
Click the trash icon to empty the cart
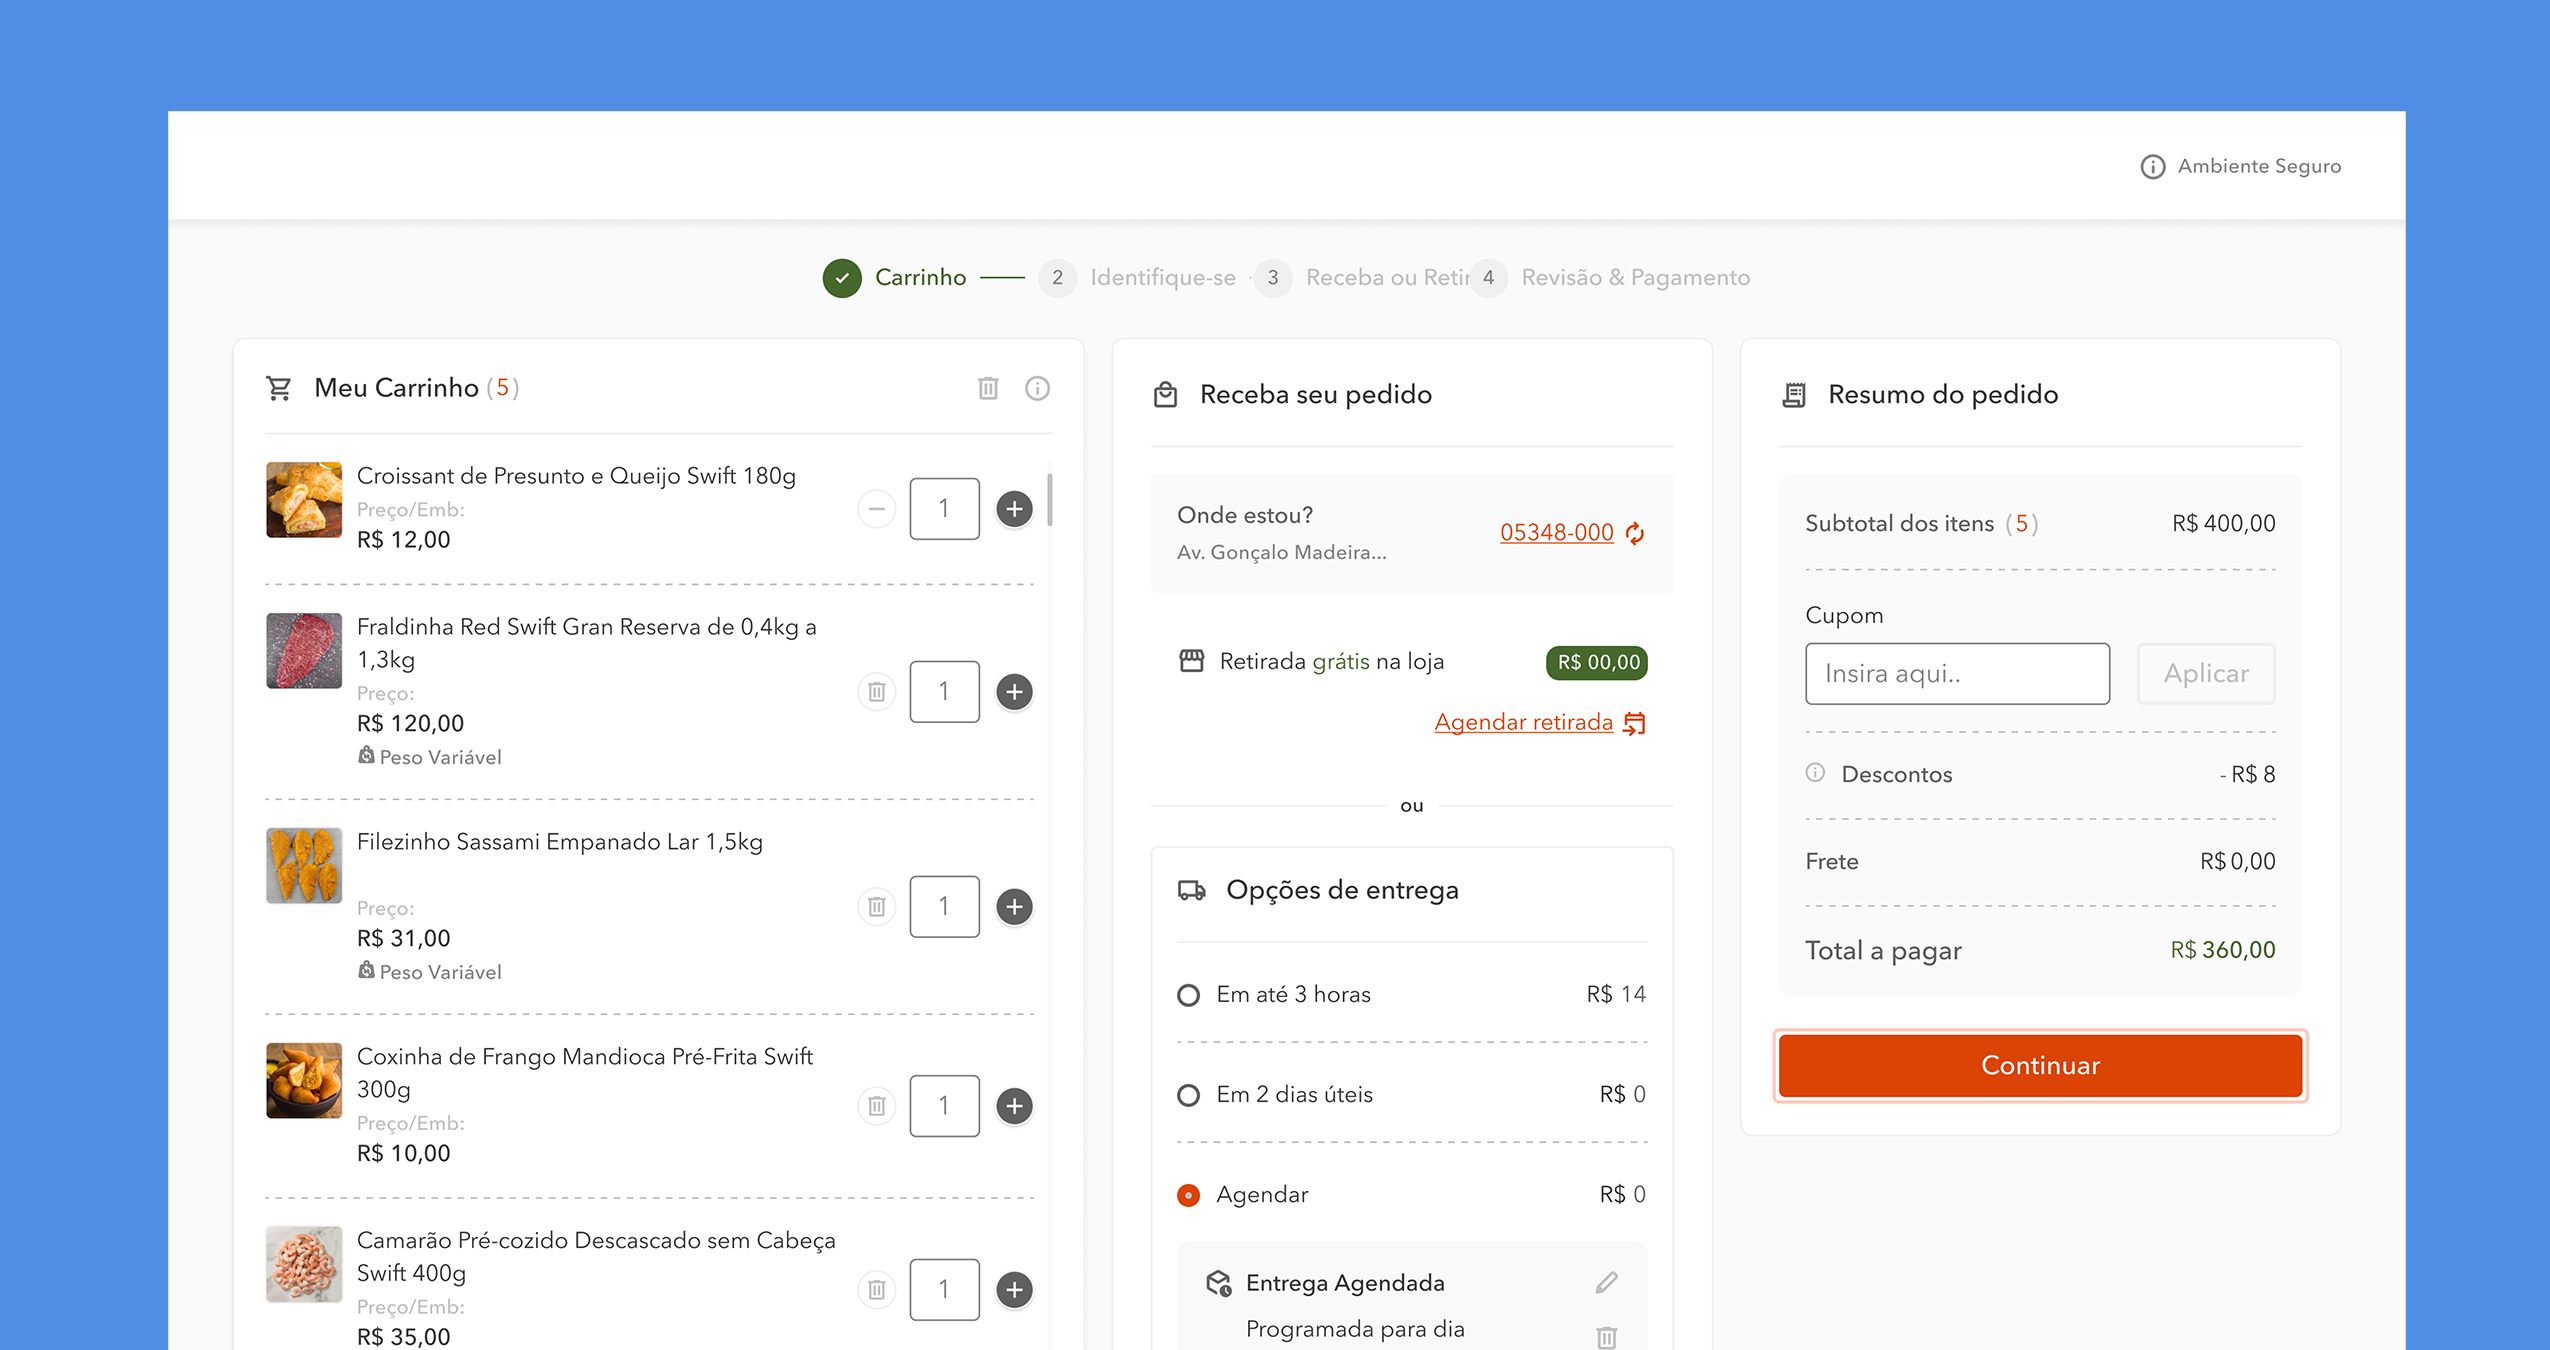pos(988,388)
